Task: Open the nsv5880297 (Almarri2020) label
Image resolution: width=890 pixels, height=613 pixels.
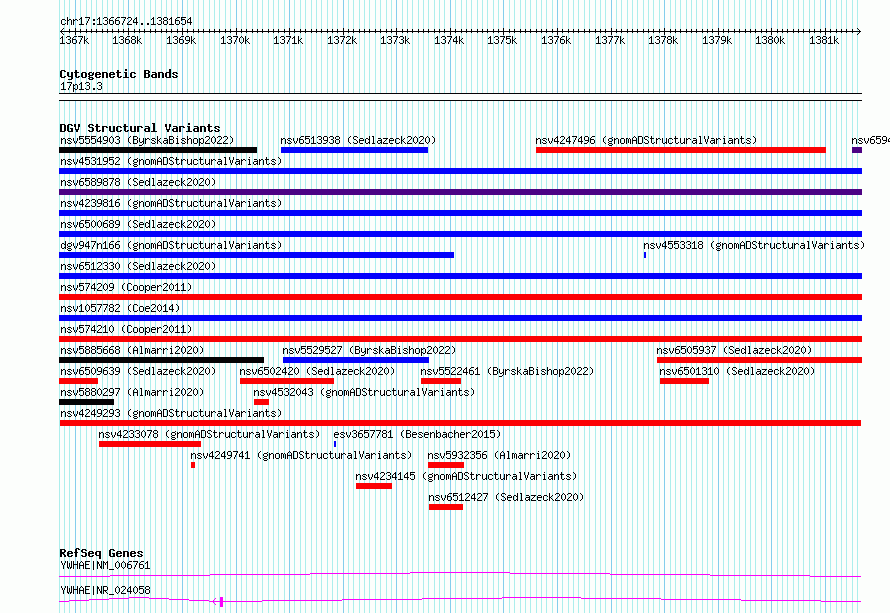Action: point(132,392)
